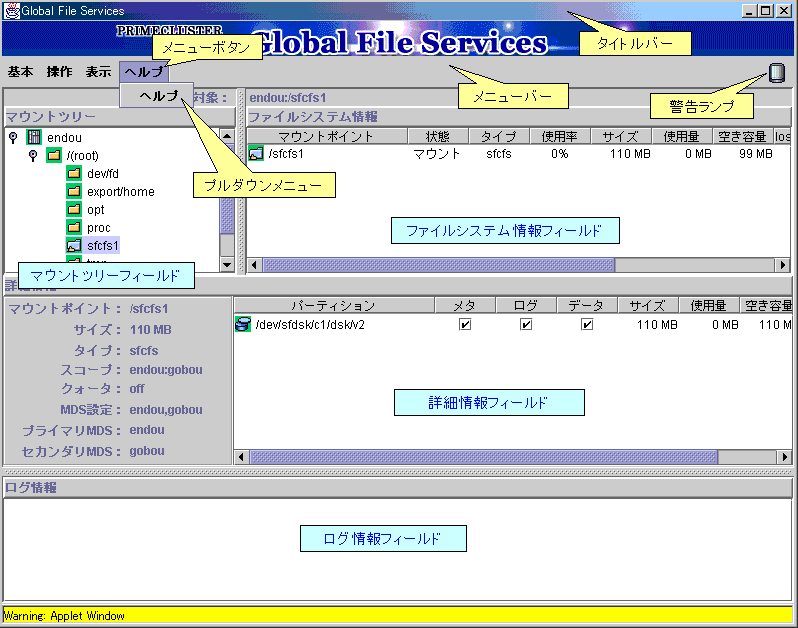
Task: Click the export/home folder icon
Action: click(74, 191)
